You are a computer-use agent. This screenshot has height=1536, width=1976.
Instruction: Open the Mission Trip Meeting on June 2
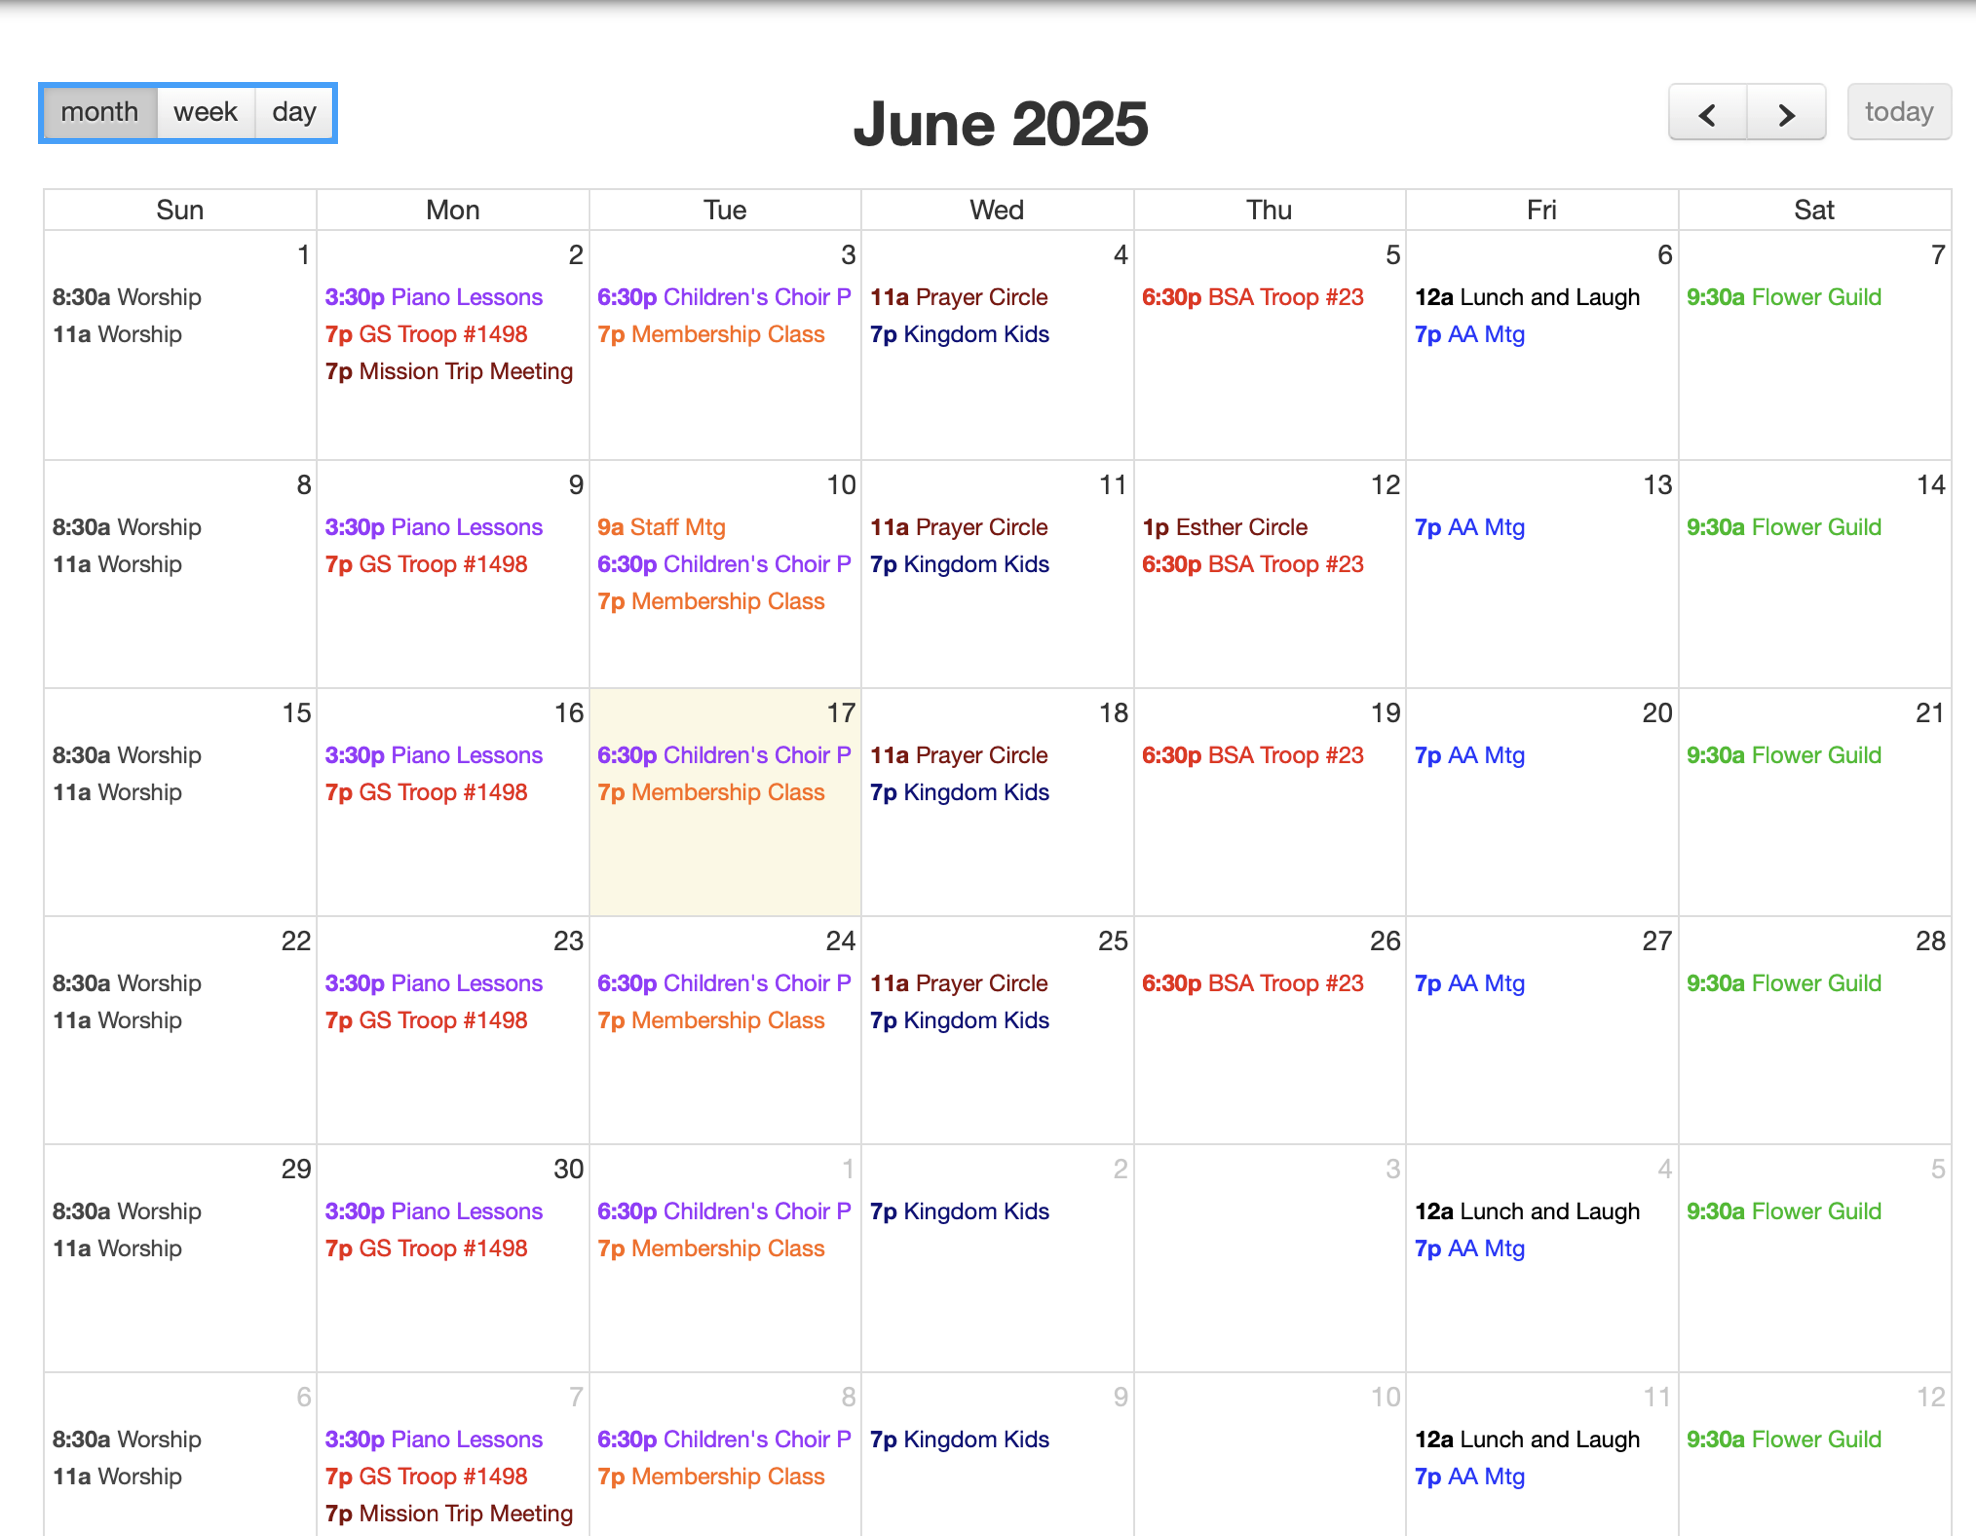[449, 371]
